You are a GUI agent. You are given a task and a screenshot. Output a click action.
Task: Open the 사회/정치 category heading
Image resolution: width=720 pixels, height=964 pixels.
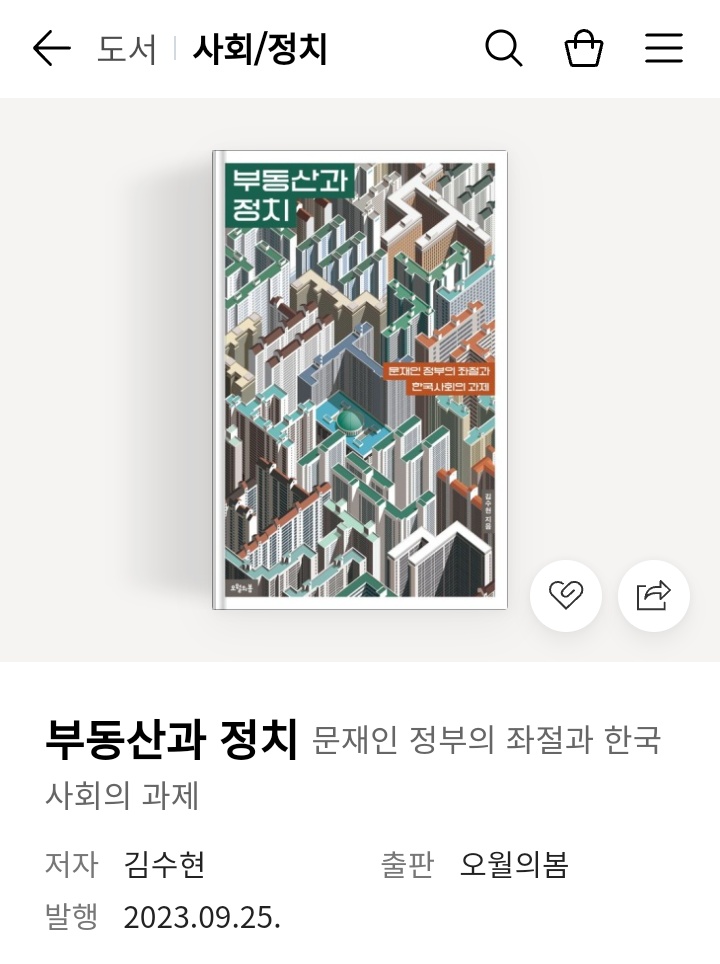(x=260, y=49)
